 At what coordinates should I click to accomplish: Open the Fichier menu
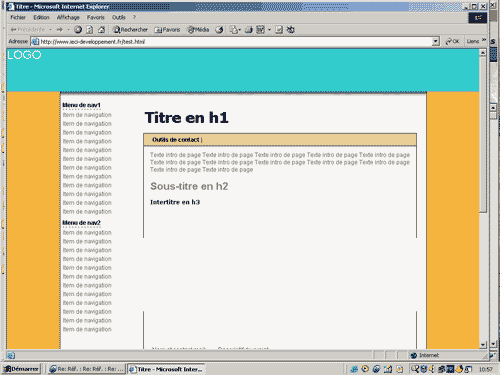point(18,17)
